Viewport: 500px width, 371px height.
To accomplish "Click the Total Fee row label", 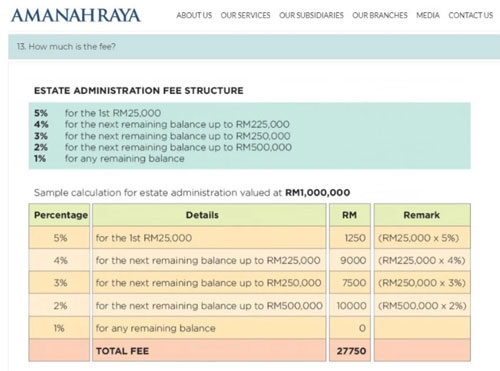I will point(123,351).
